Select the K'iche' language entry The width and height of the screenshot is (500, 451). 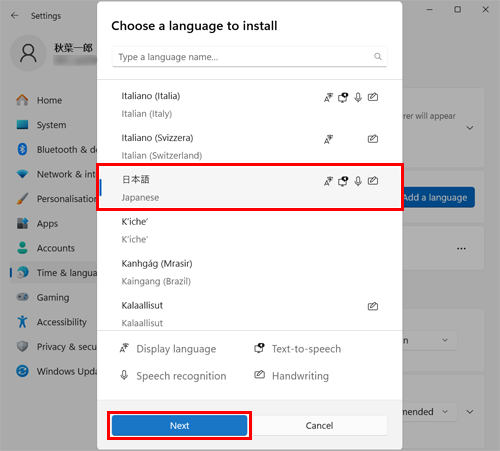point(249,230)
